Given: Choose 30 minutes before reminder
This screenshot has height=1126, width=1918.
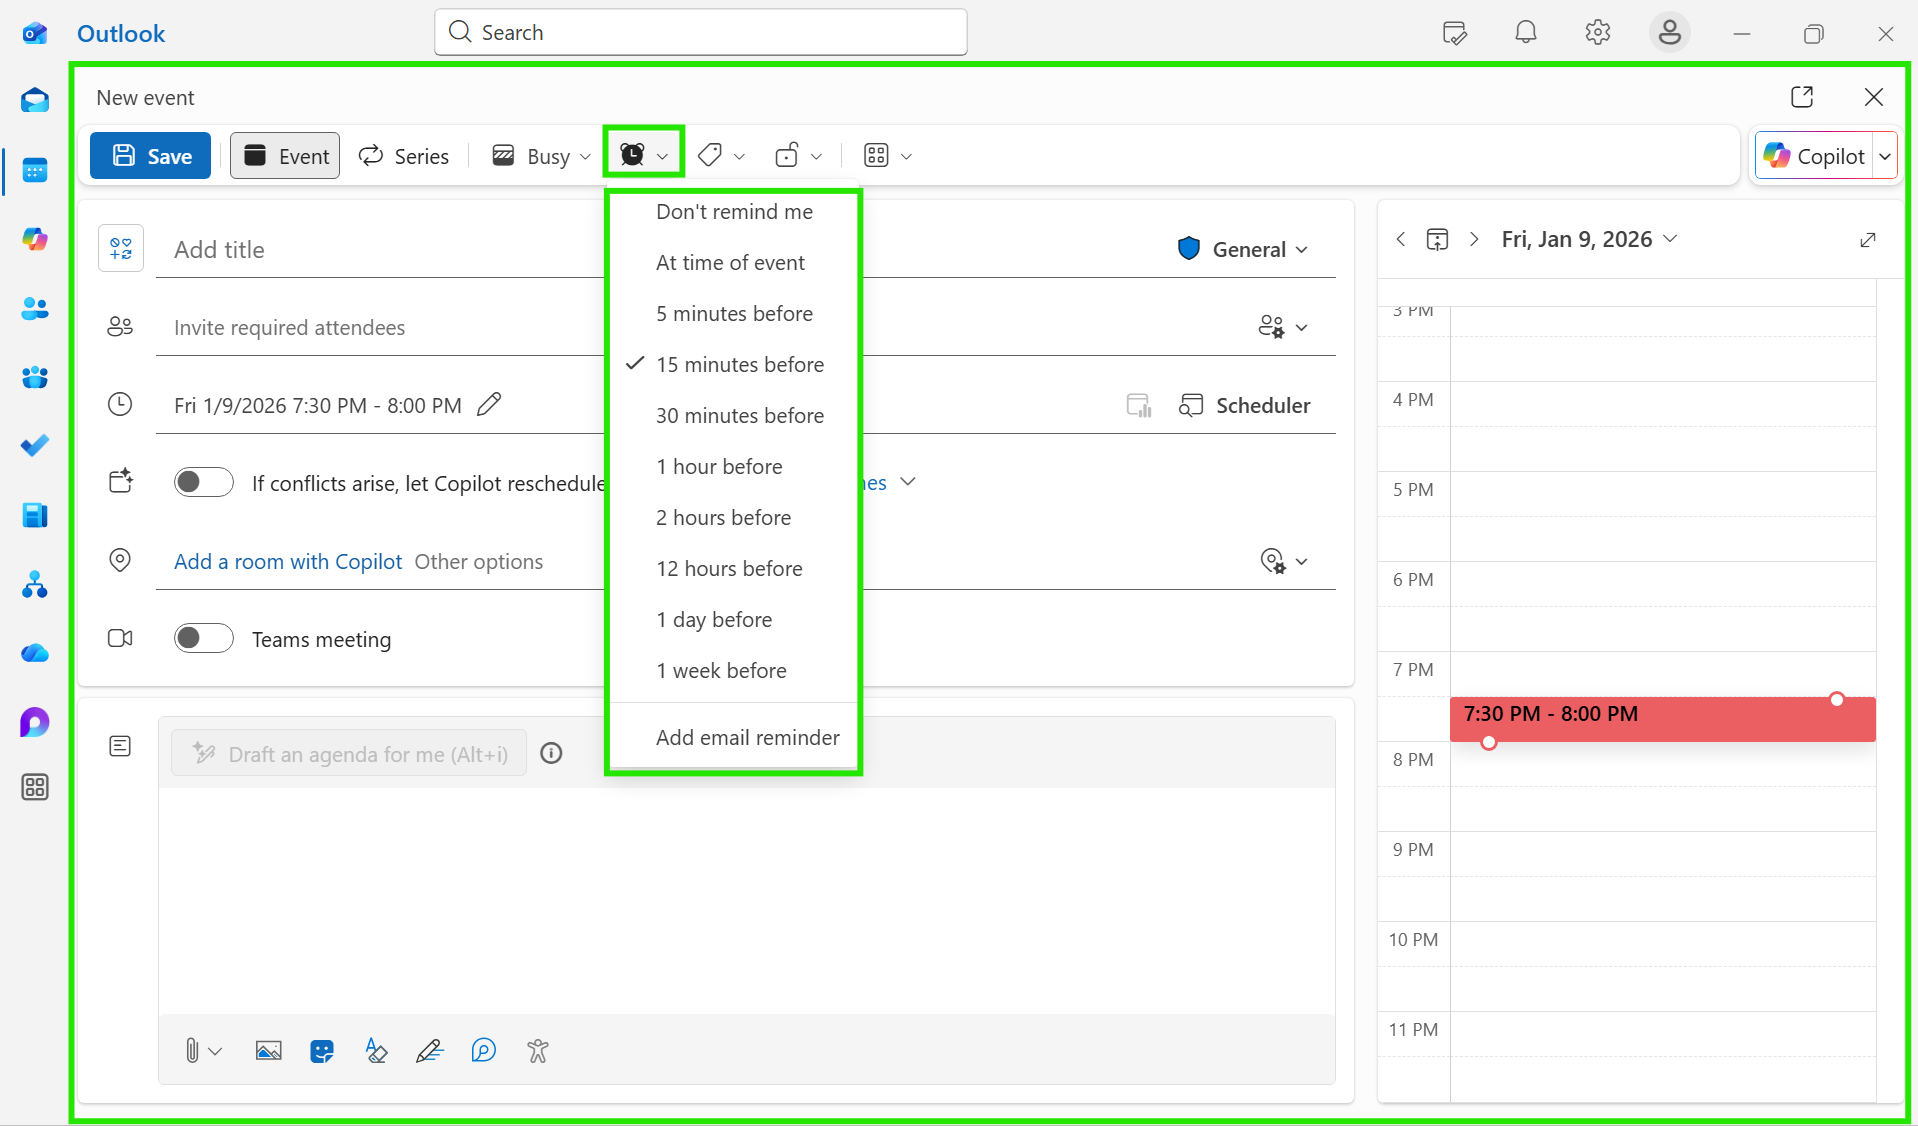Looking at the screenshot, I should click(x=733, y=415).
